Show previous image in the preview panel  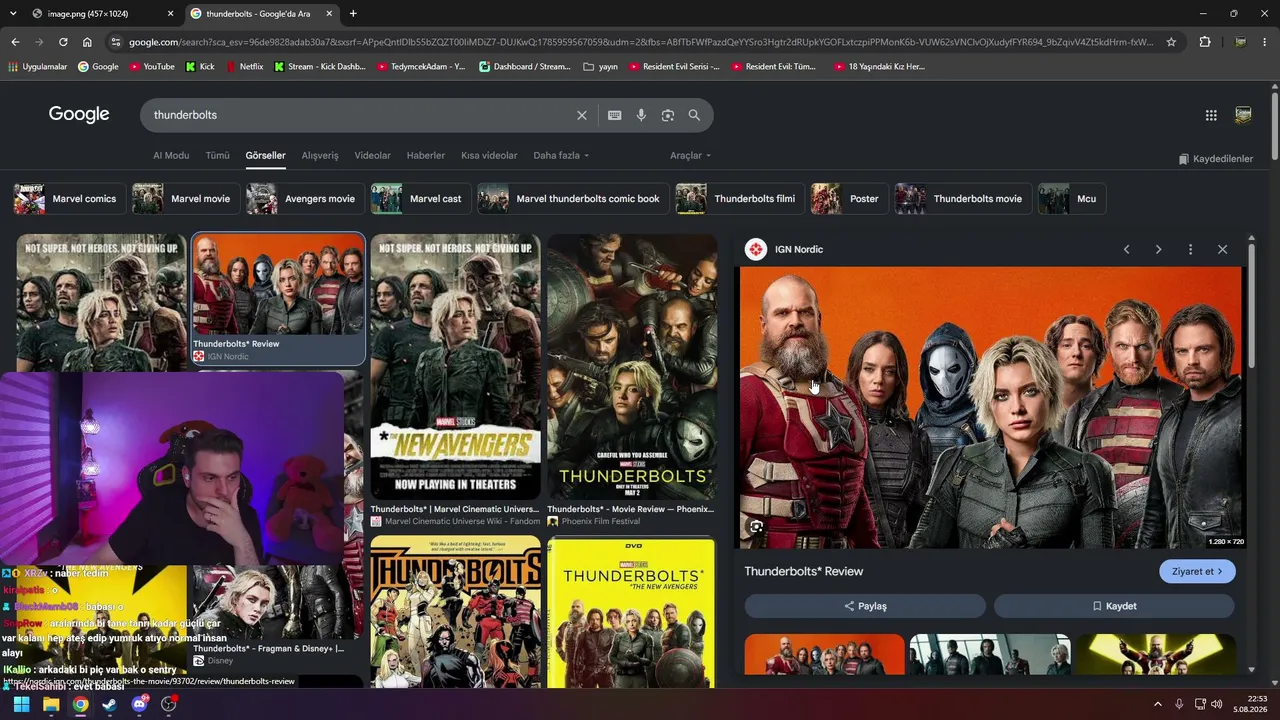click(x=1126, y=249)
